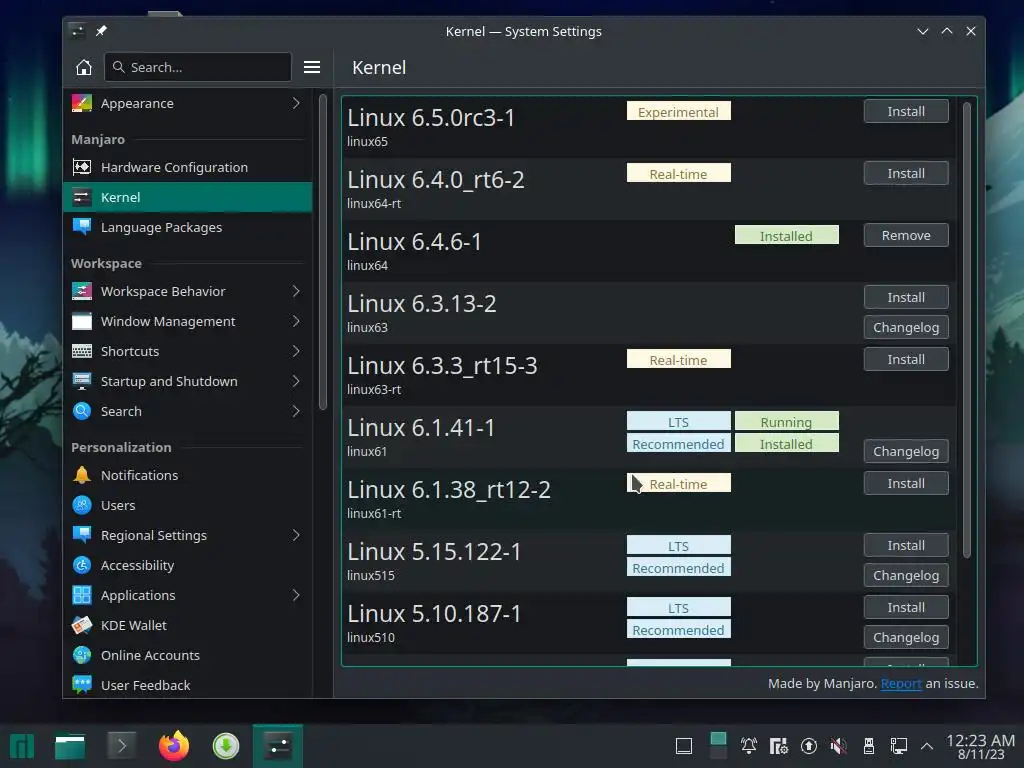This screenshot has width=1024, height=768.
Task: Show hidden system tray icons arrow
Action: coord(926,746)
